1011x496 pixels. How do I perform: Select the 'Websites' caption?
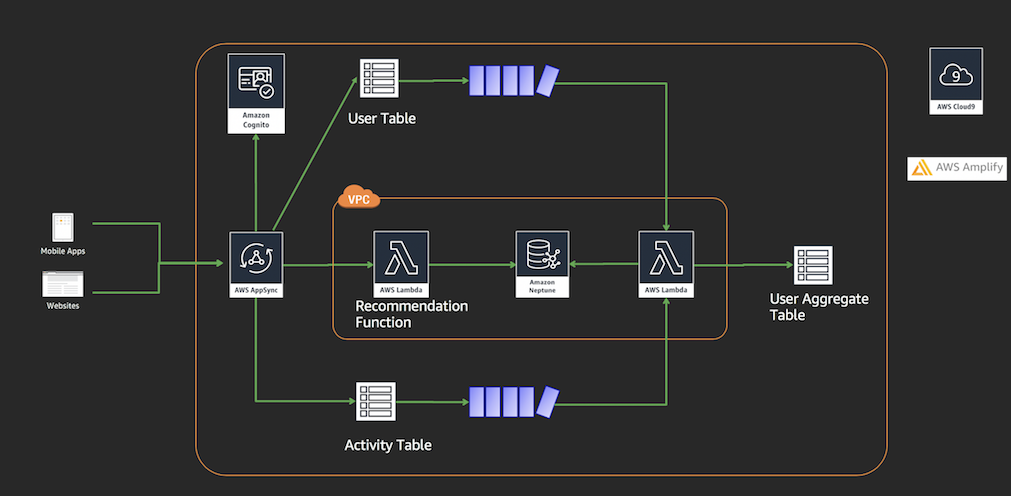(63, 306)
